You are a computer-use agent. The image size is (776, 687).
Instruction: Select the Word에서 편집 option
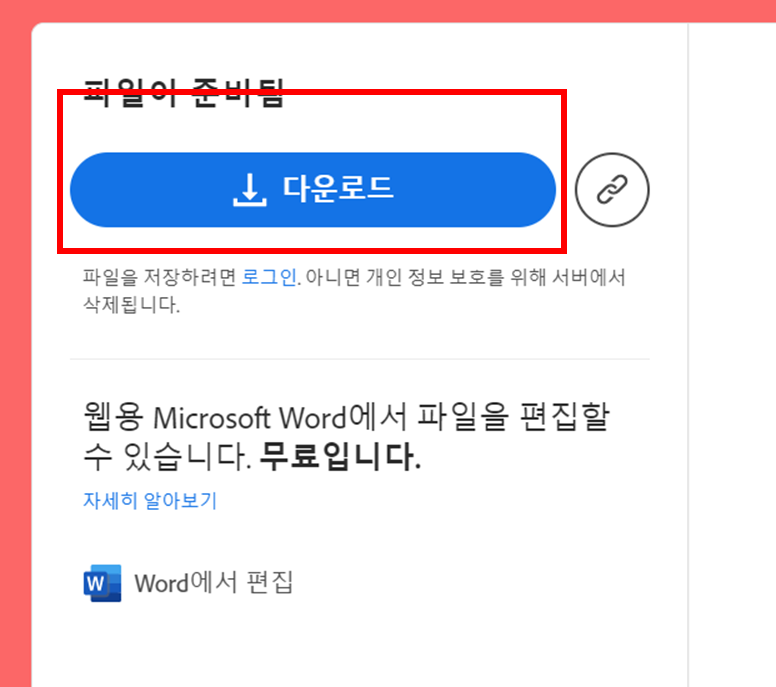tap(214, 583)
